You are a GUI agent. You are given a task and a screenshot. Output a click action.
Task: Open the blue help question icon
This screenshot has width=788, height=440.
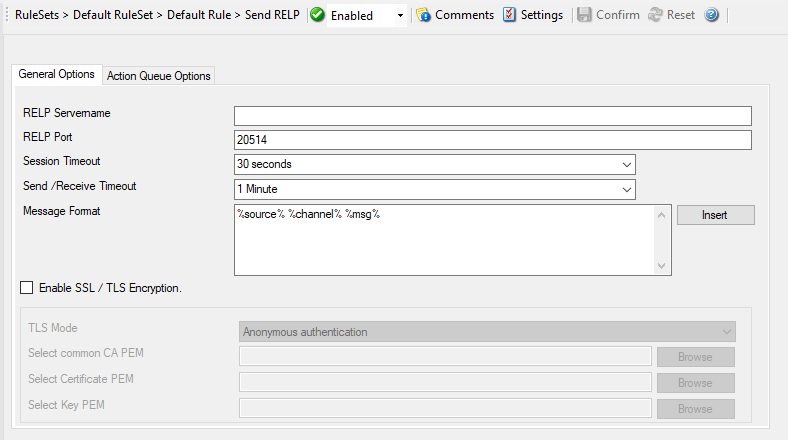[x=711, y=15]
